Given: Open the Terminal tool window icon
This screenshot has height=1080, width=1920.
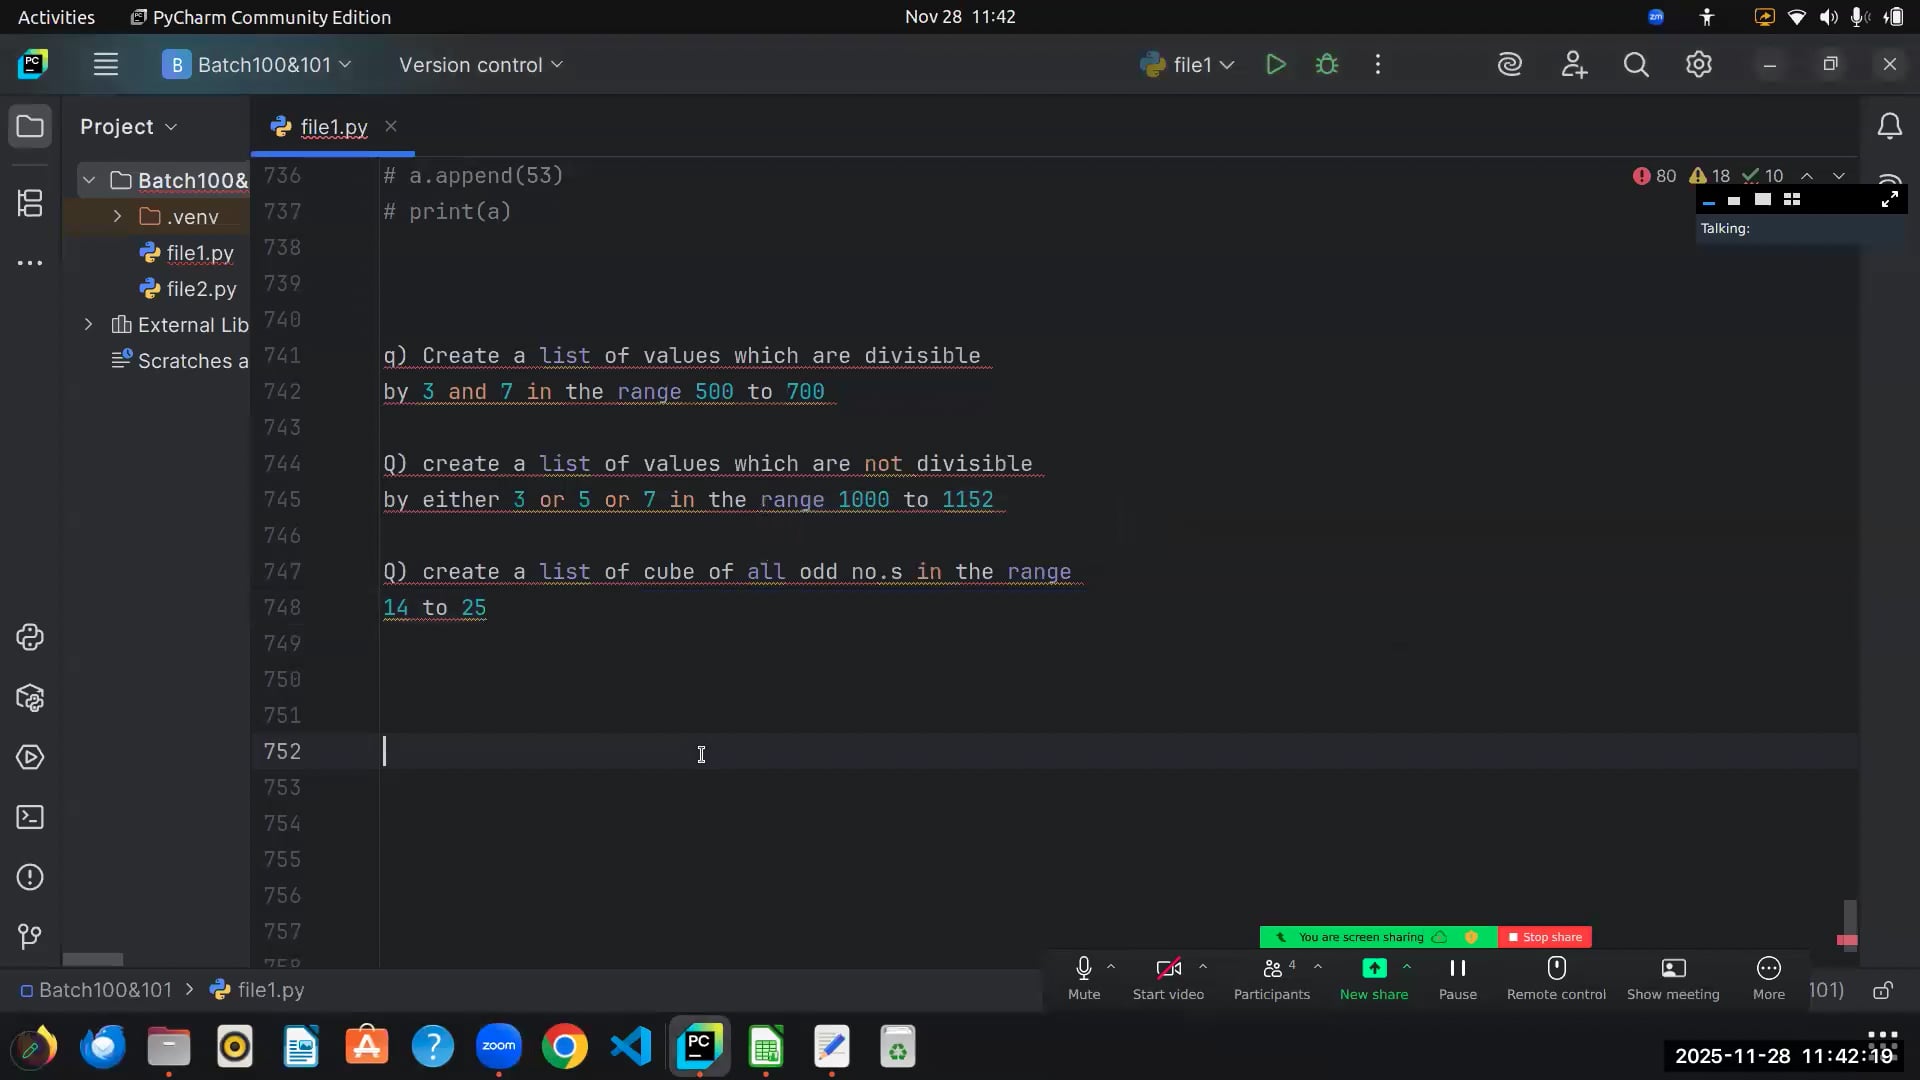Looking at the screenshot, I should (x=30, y=817).
